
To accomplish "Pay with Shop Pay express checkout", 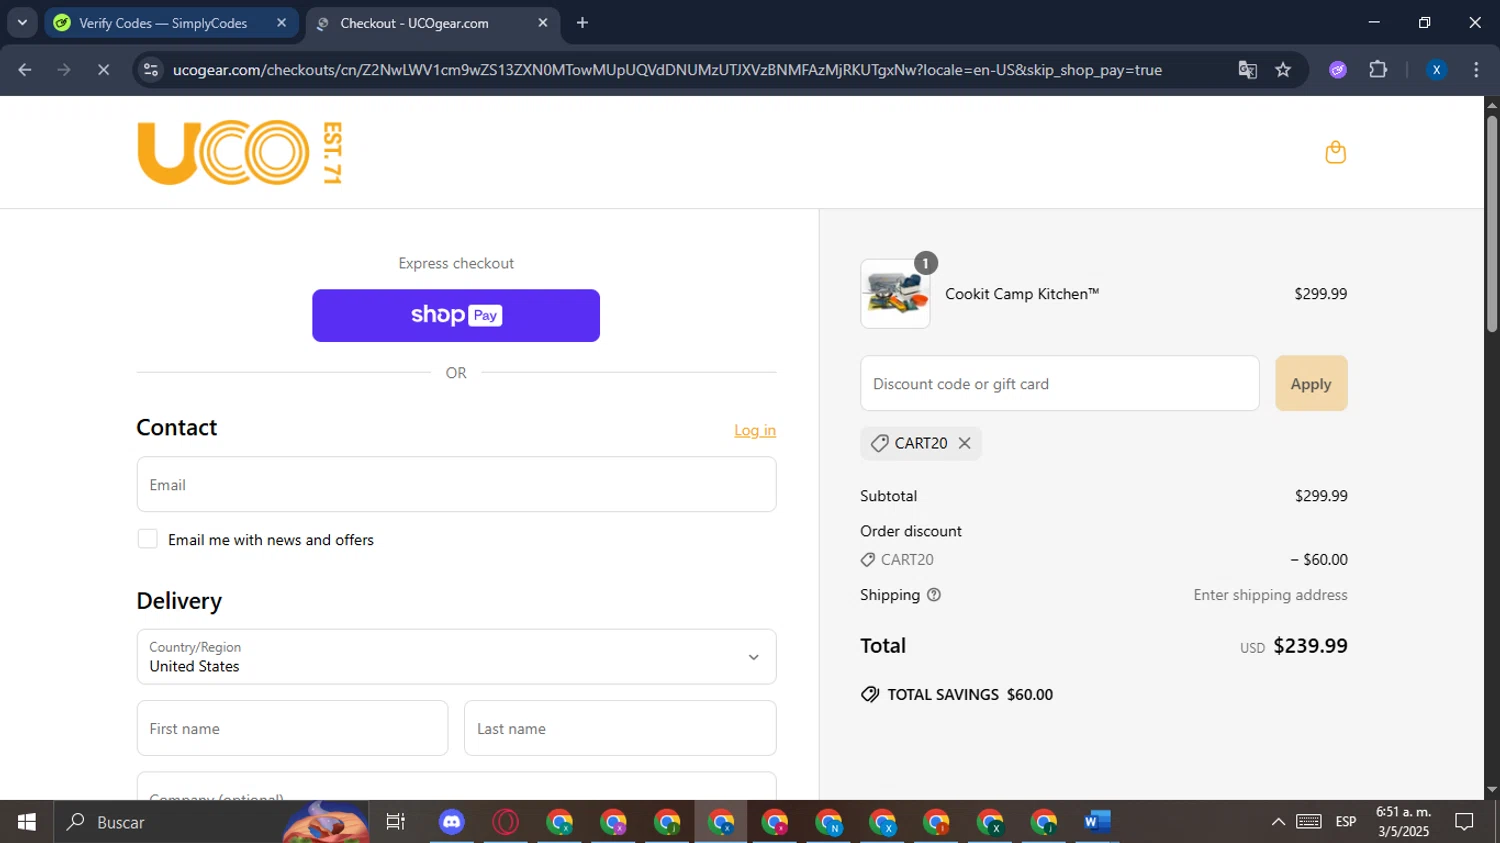I will pyautogui.click(x=456, y=316).
